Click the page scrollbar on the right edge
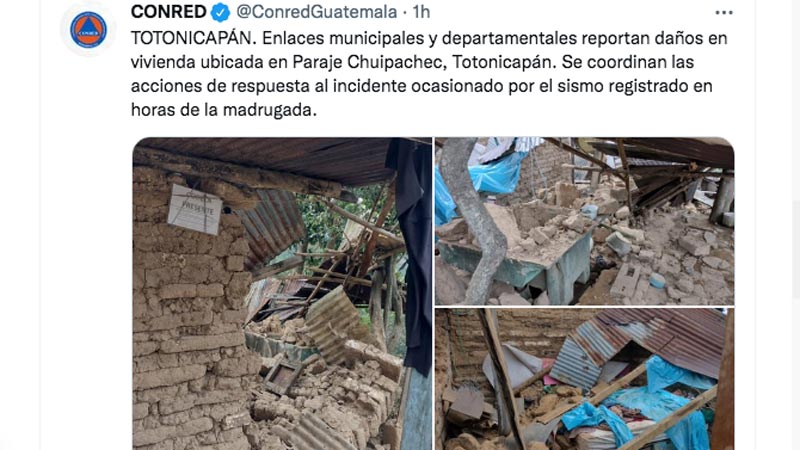Screen dimensions: 800x450 click(x=797, y=250)
